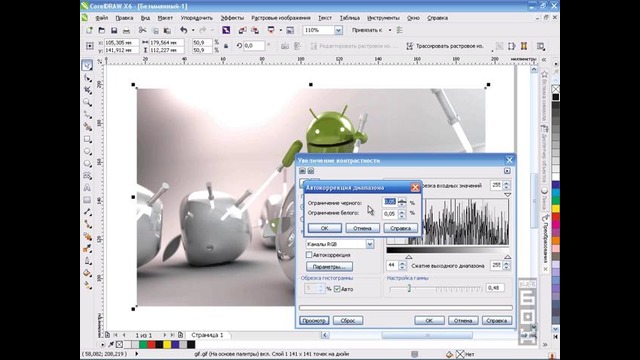Click the Cut scissors icon
This screenshot has width=640, height=360.
click(x=142, y=30)
